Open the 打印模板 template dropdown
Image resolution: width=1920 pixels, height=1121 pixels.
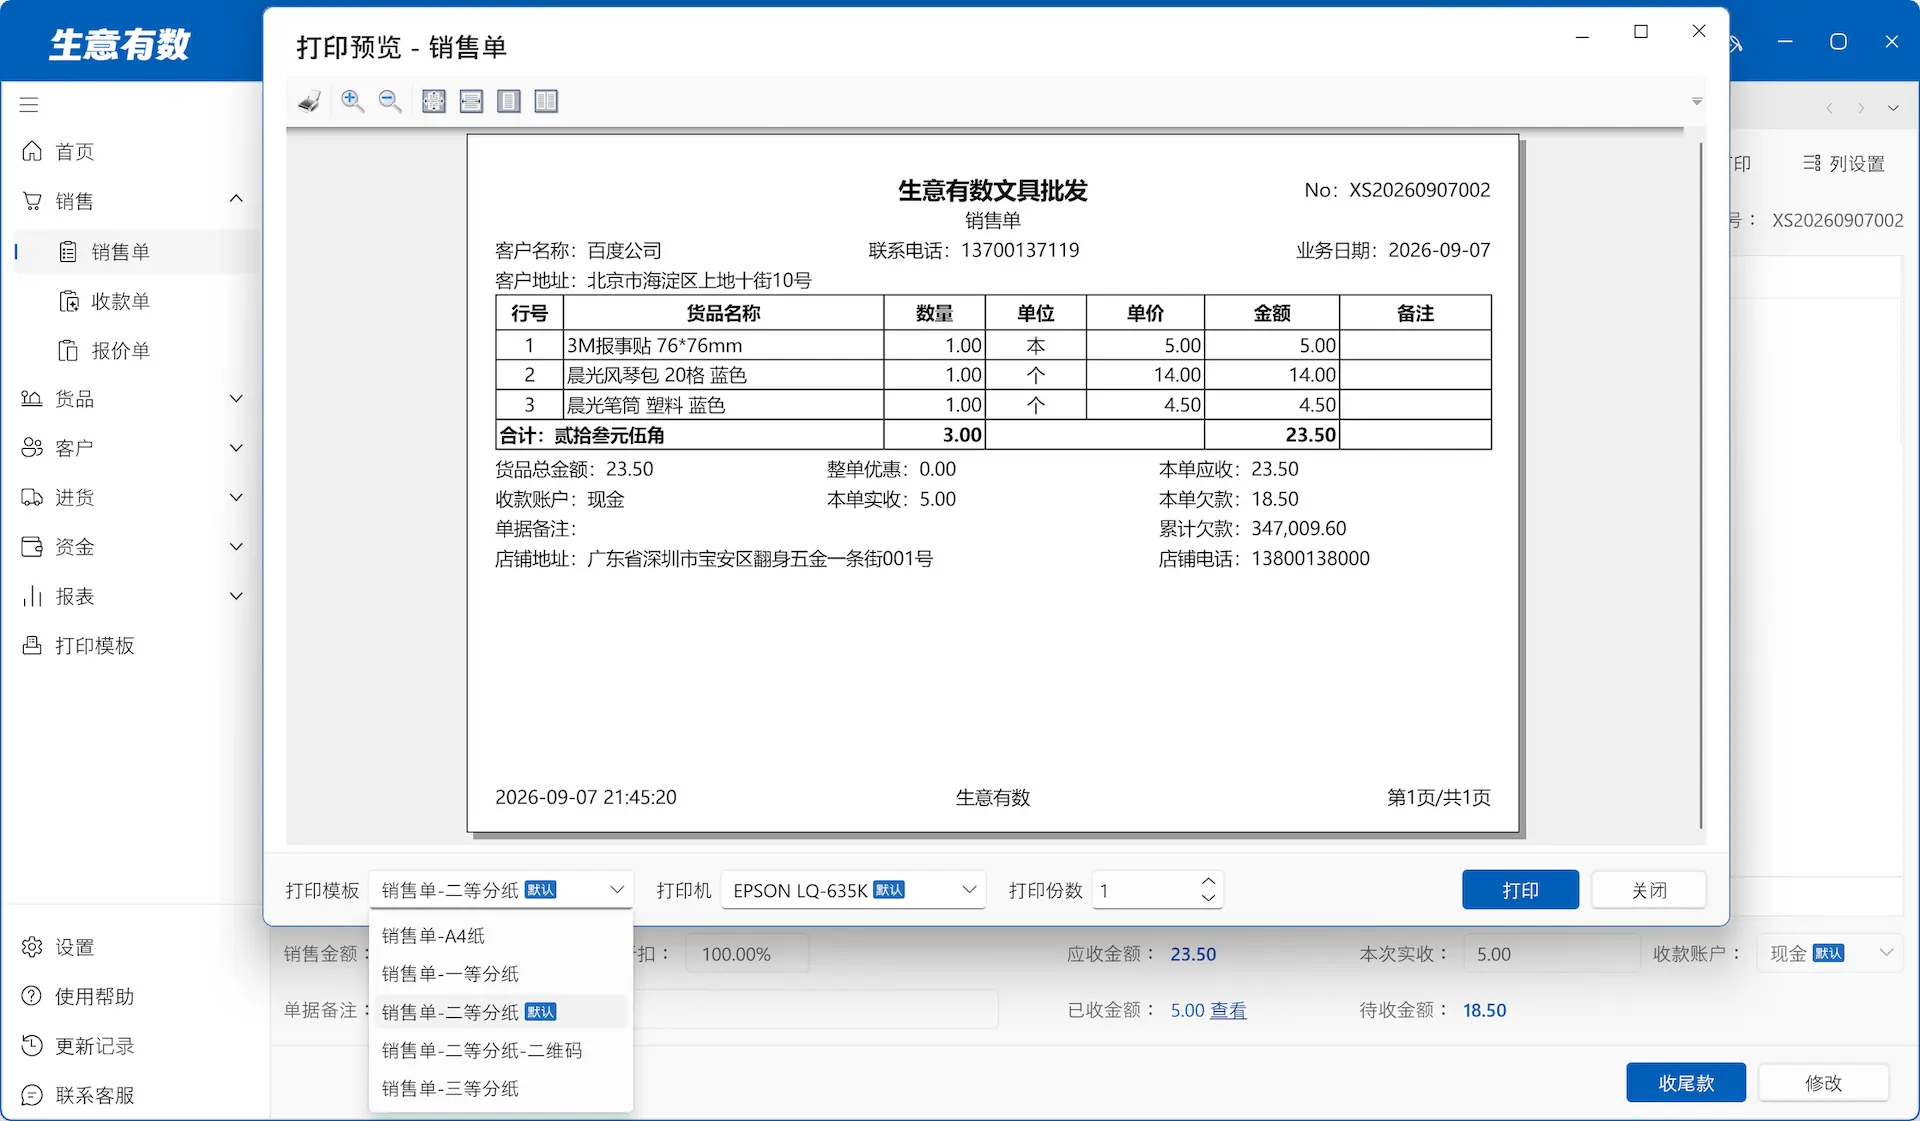point(501,890)
